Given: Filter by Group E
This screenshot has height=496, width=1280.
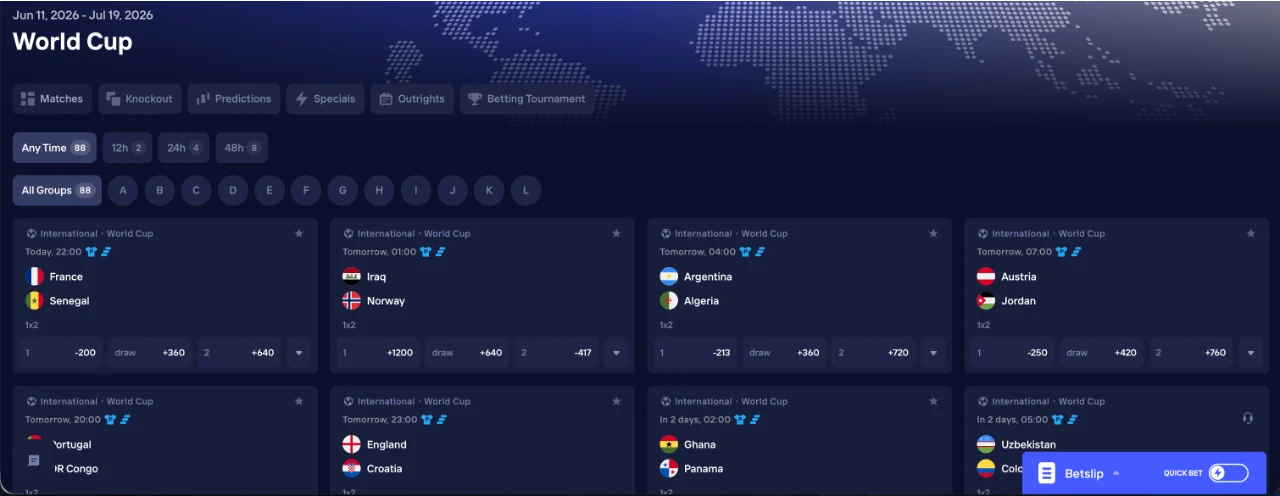Looking at the screenshot, I should 270,190.
